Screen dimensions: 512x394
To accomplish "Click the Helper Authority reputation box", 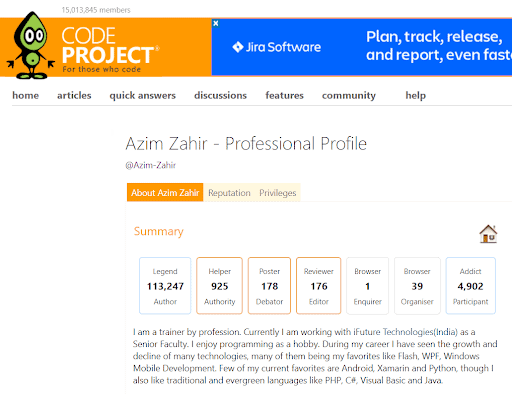I will 219,286.
